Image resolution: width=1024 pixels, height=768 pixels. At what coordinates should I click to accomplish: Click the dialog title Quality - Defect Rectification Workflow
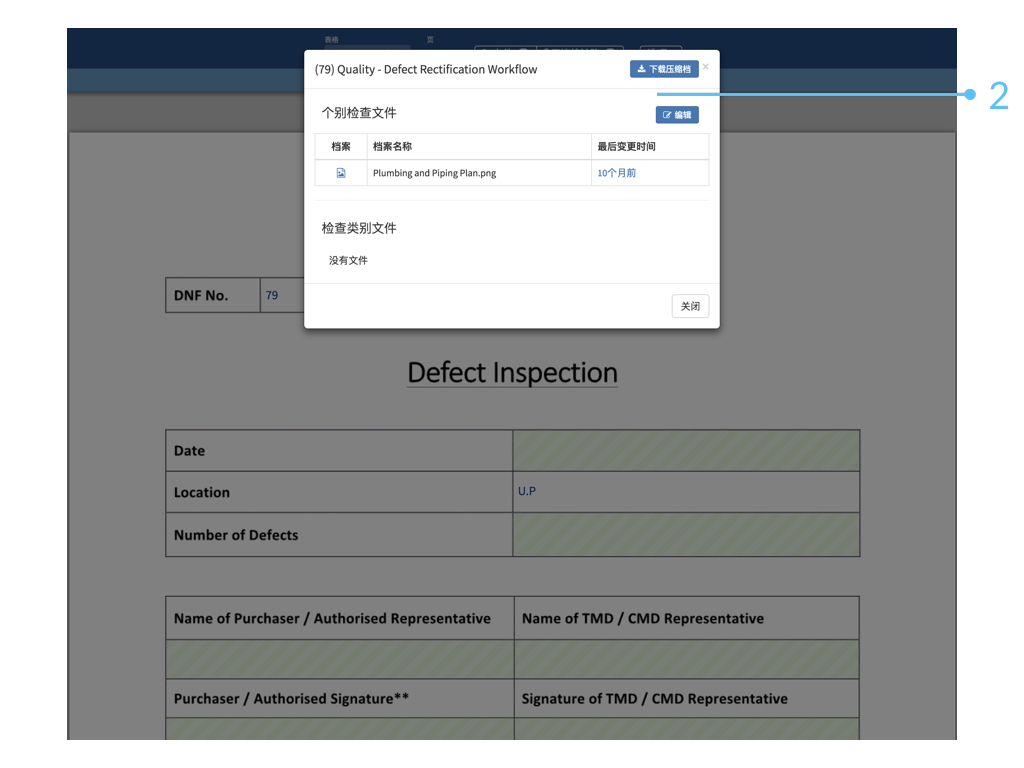pyautogui.click(x=426, y=69)
